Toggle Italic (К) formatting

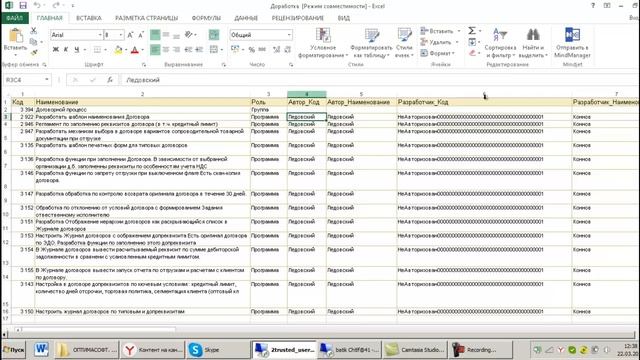point(66,50)
